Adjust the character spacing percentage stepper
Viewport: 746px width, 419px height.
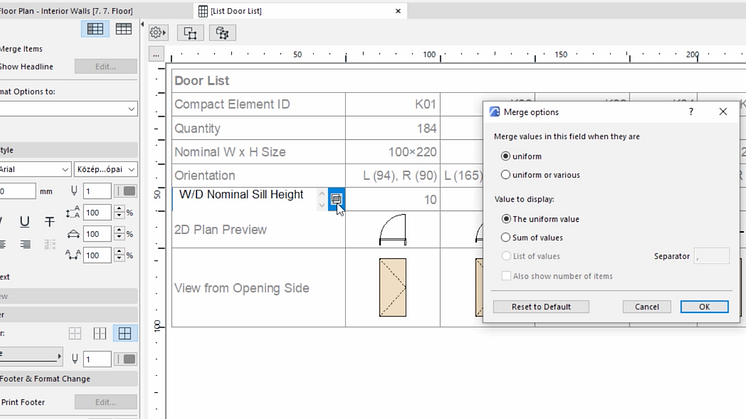(x=119, y=255)
